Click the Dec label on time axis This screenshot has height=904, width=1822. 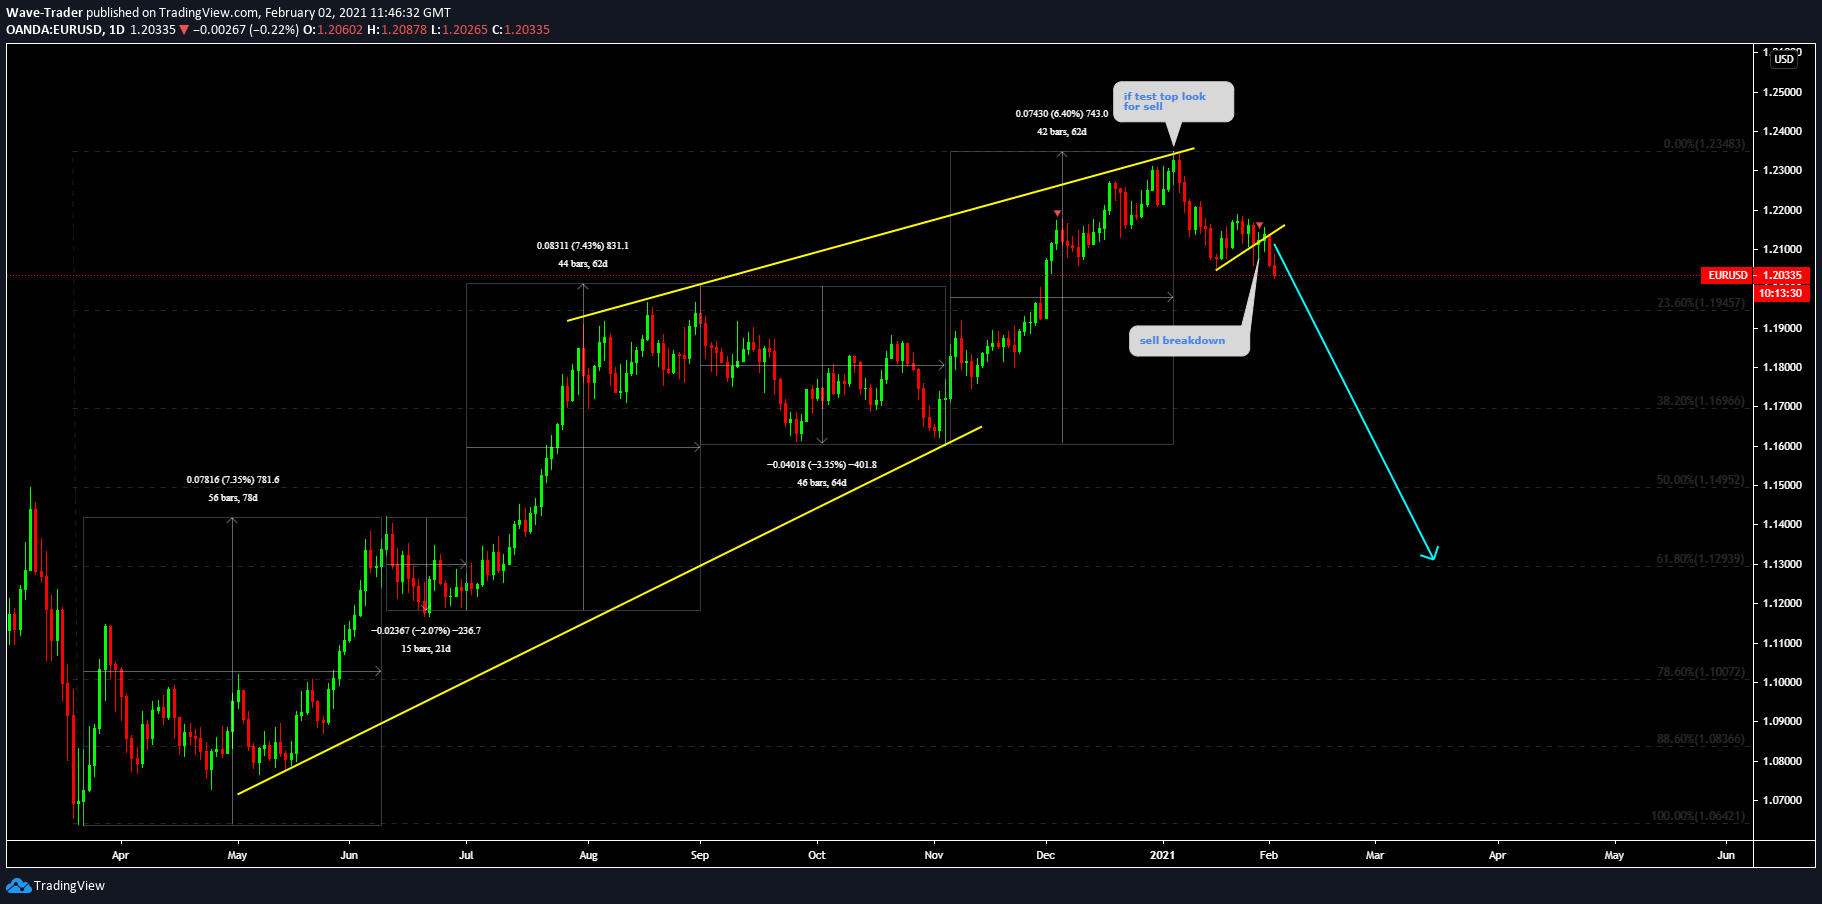[1045, 855]
